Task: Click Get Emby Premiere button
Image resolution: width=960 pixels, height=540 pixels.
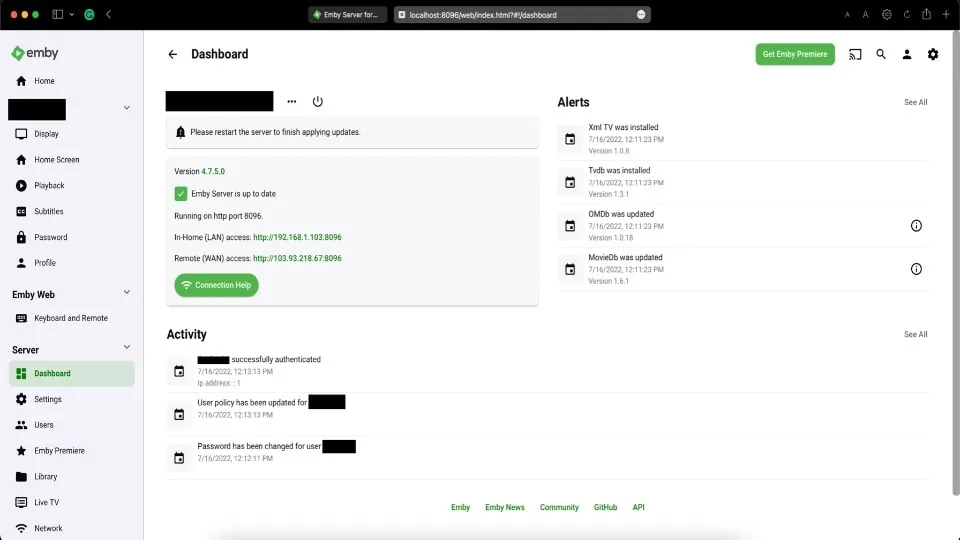Action: point(795,54)
